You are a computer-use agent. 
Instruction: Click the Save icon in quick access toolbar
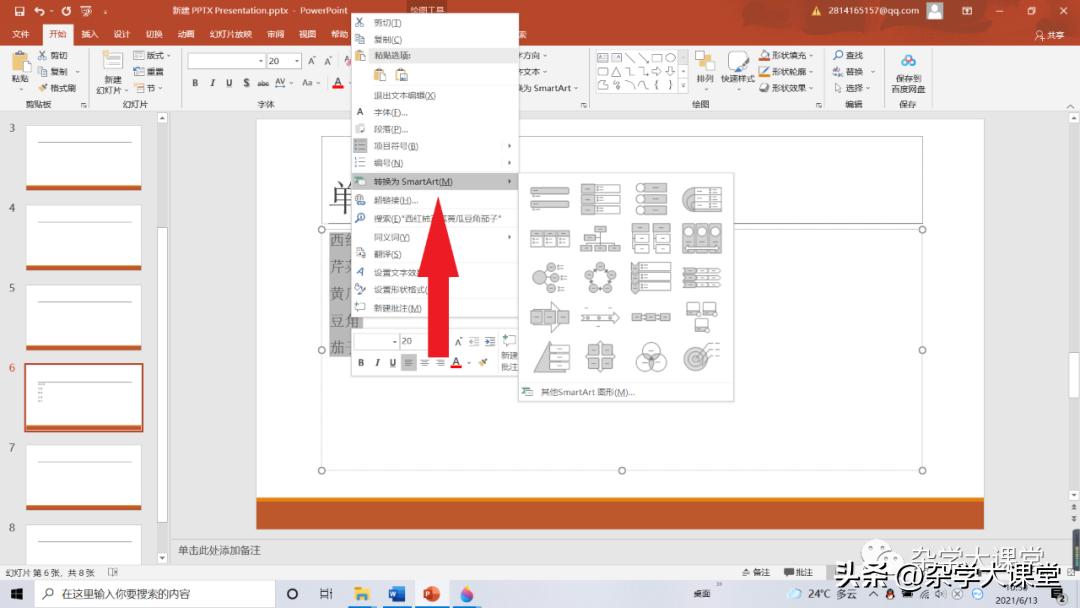click(x=19, y=11)
